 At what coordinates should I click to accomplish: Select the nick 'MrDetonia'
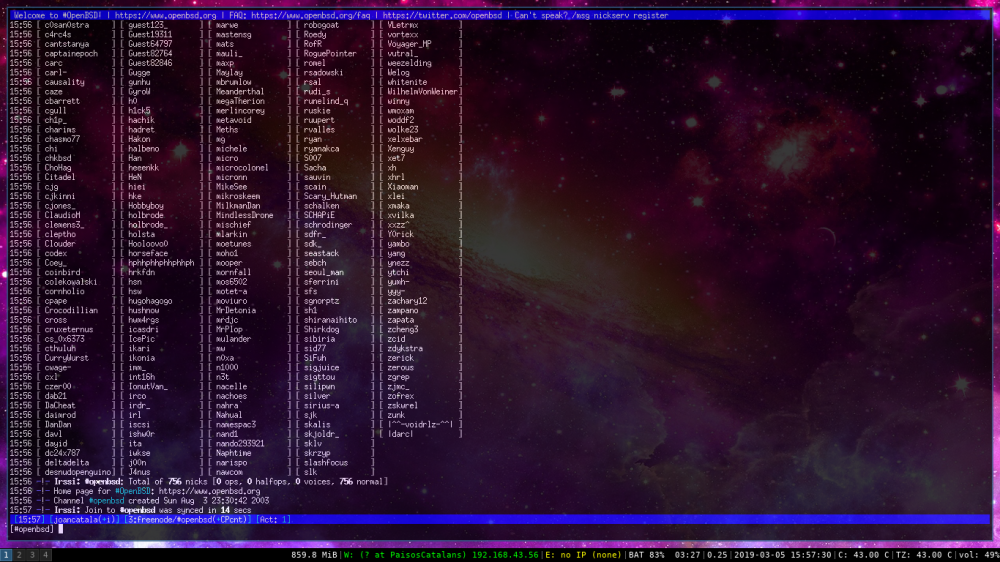point(235,311)
